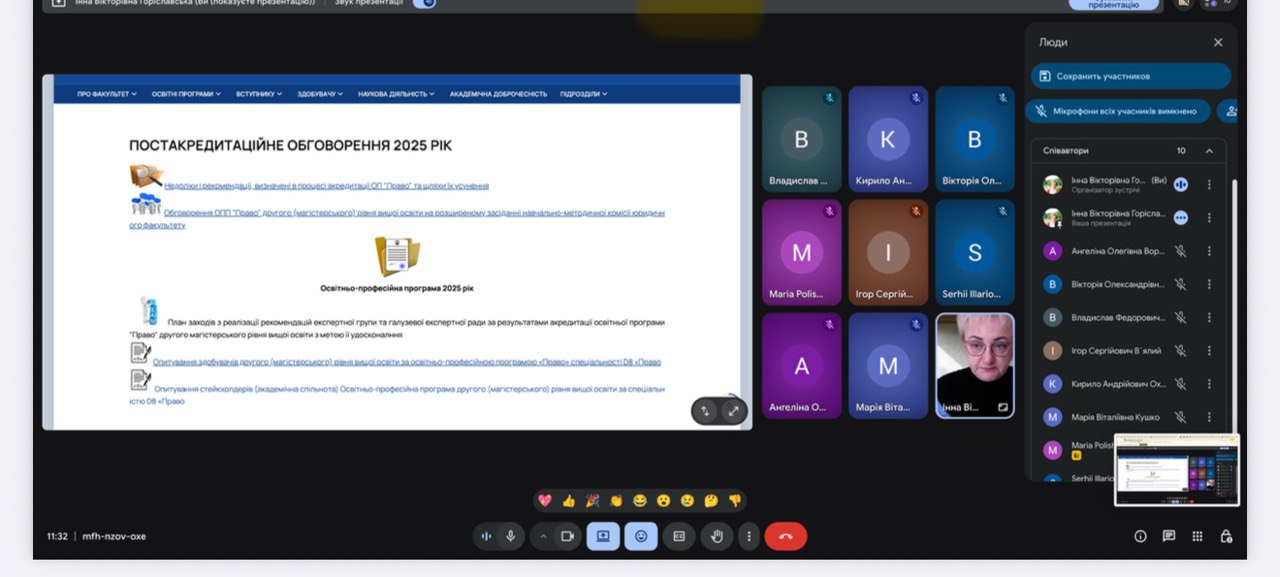Expand ПІДРОЗДІЛИ dropdown menu
1280x577 pixels.
coord(584,94)
